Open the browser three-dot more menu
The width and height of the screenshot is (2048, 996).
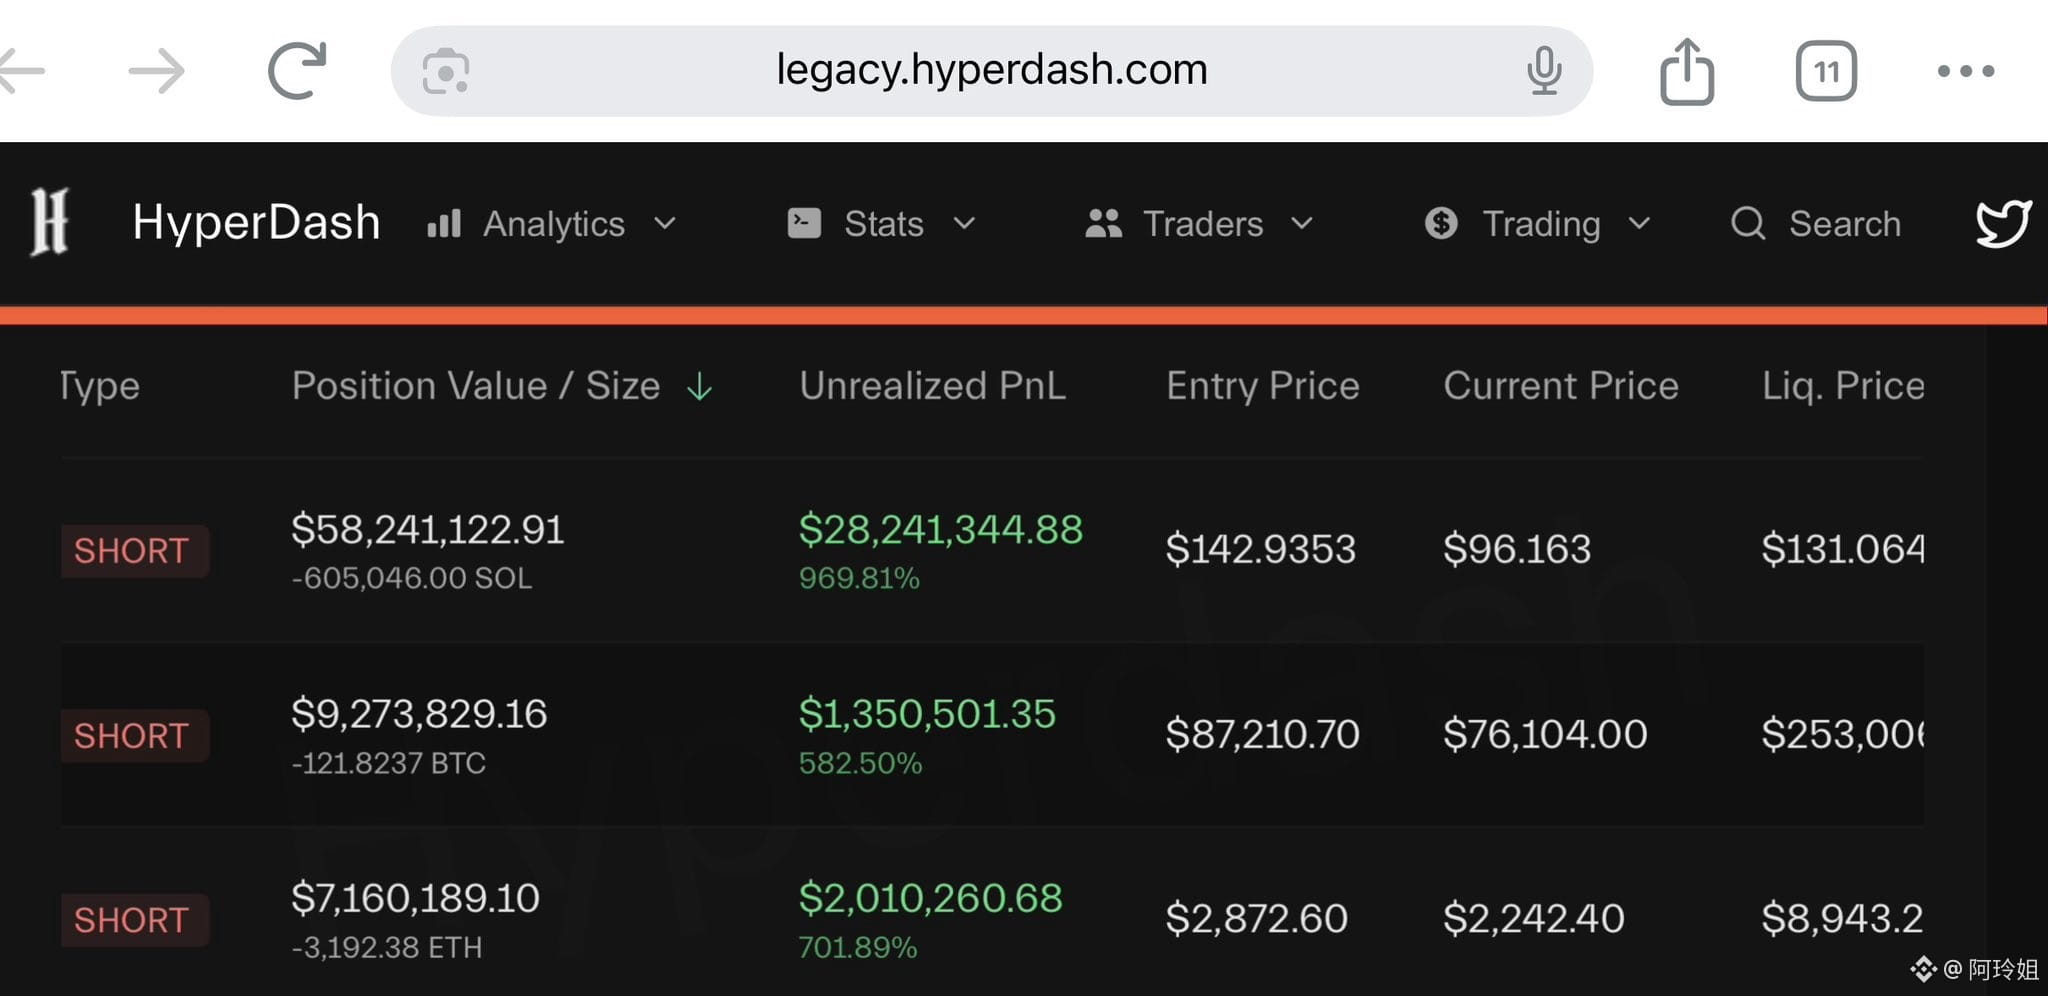[x=1965, y=71]
